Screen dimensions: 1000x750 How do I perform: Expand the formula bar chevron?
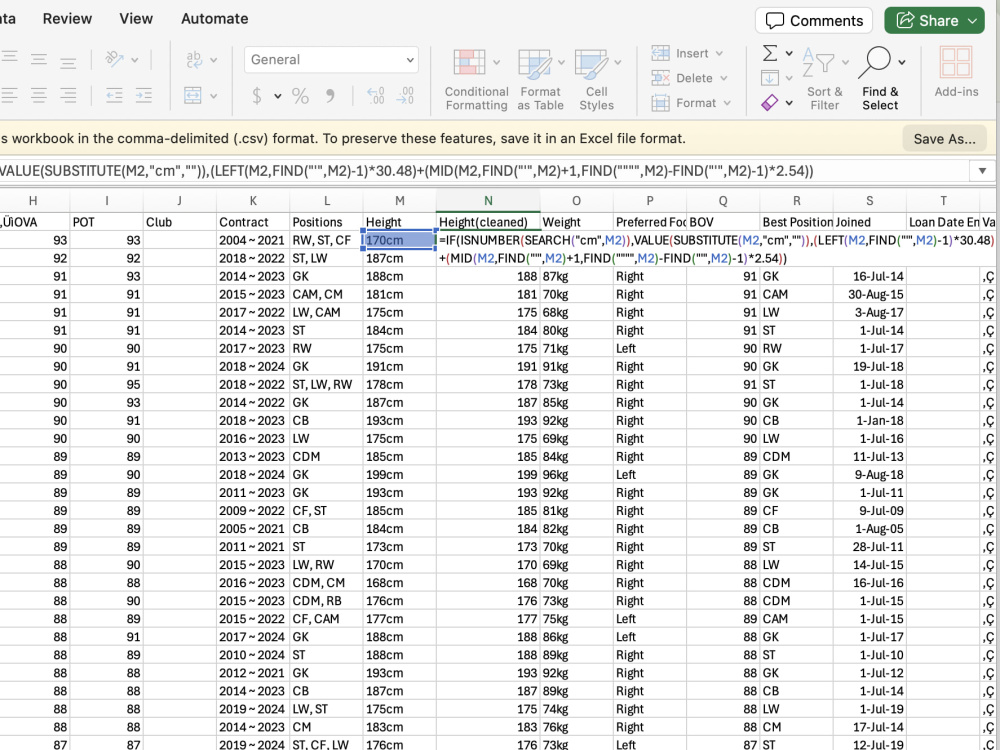point(982,171)
